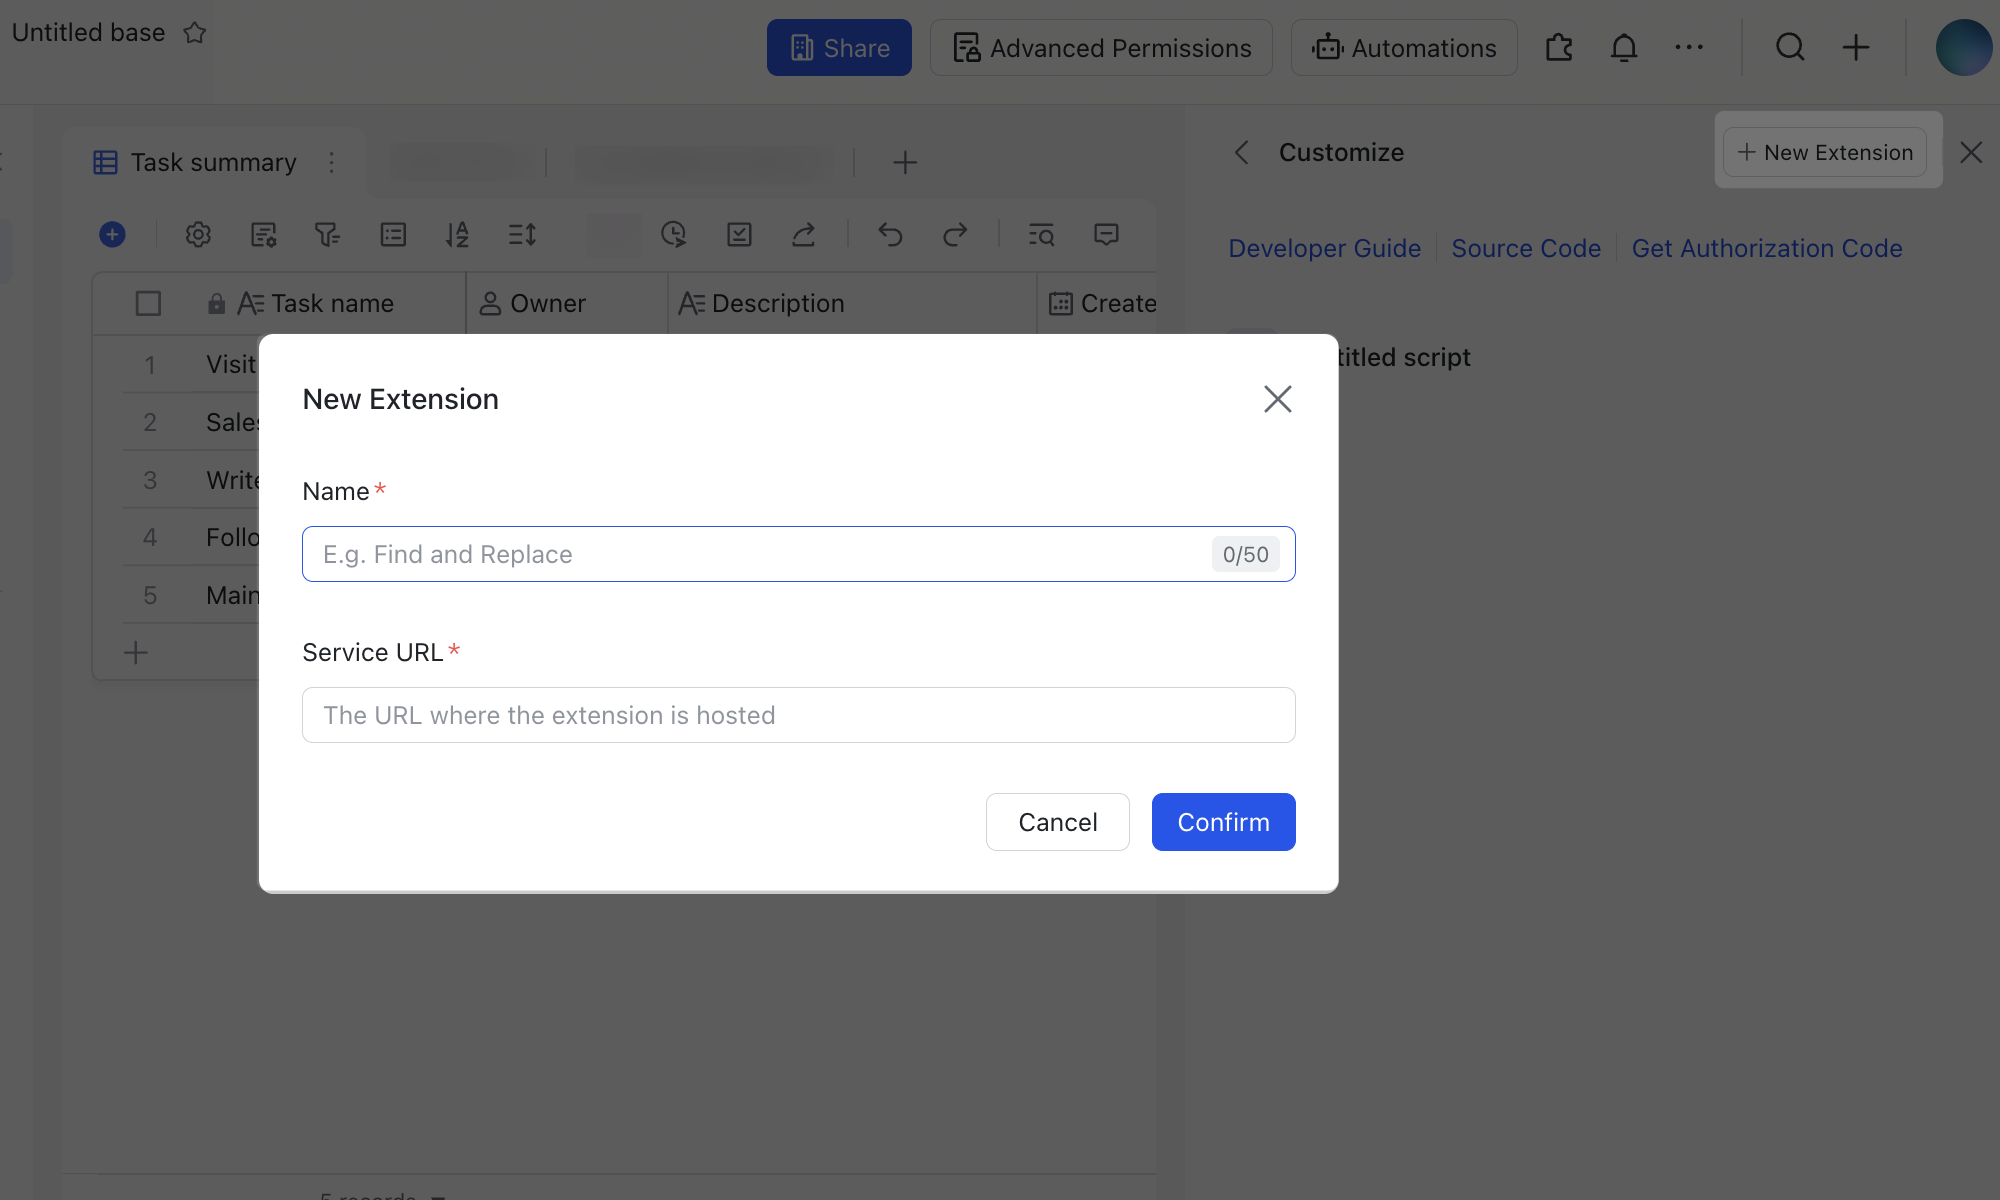Screen dimensions: 2000x1200
Task: Open search within the Task summary view
Action: coord(1041,234)
